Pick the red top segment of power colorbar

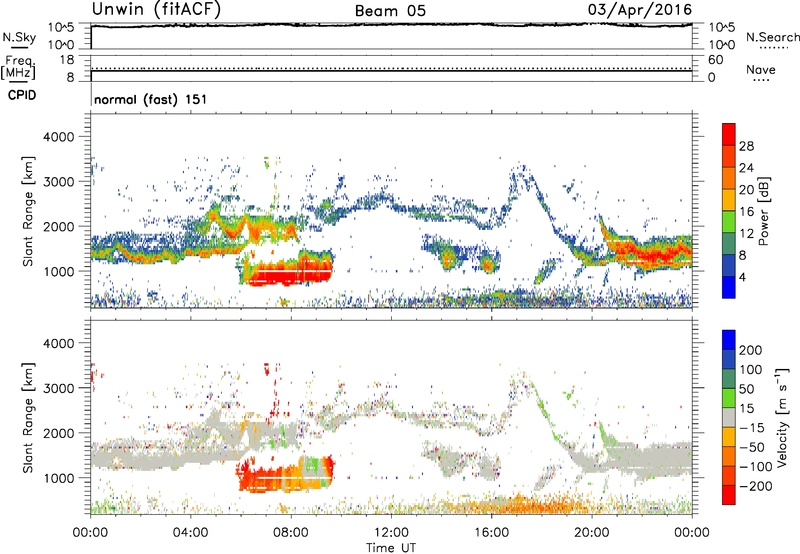click(x=729, y=134)
